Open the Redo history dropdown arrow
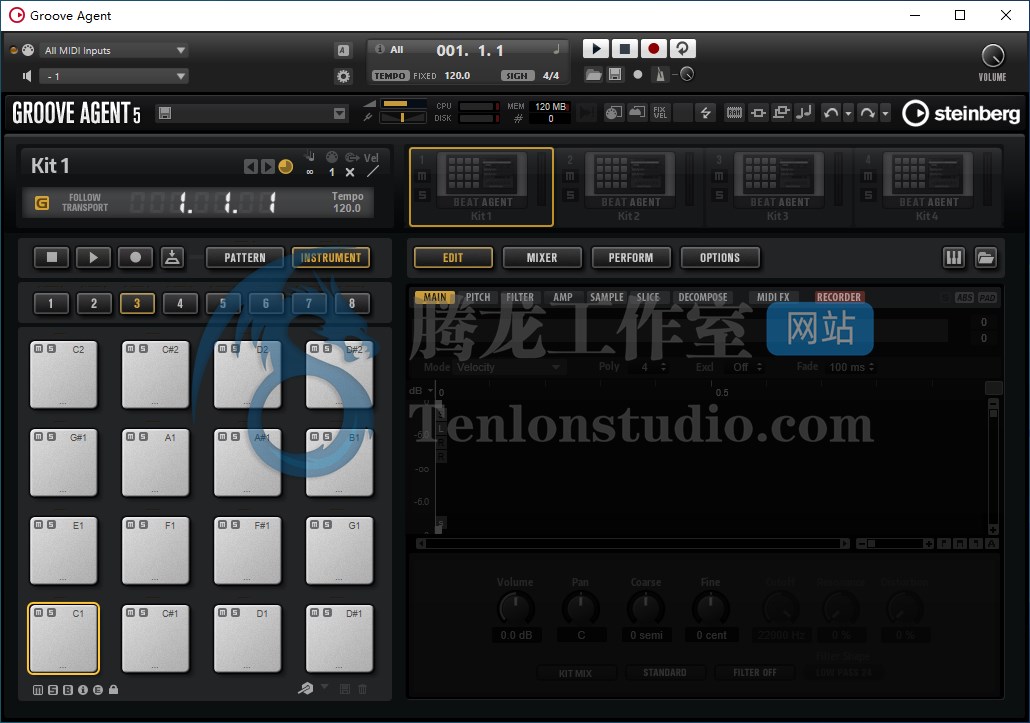The height and width of the screenshot is (723, 1030). (x=885, y=114)
